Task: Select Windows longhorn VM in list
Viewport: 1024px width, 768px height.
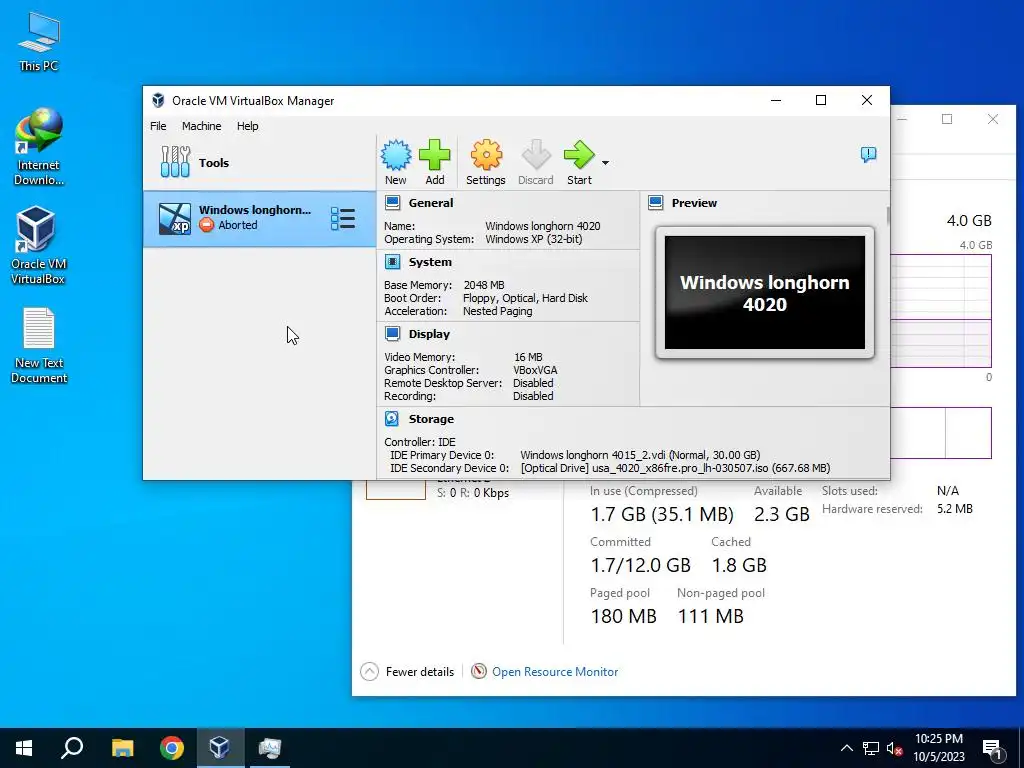Action: click(259, 219)
